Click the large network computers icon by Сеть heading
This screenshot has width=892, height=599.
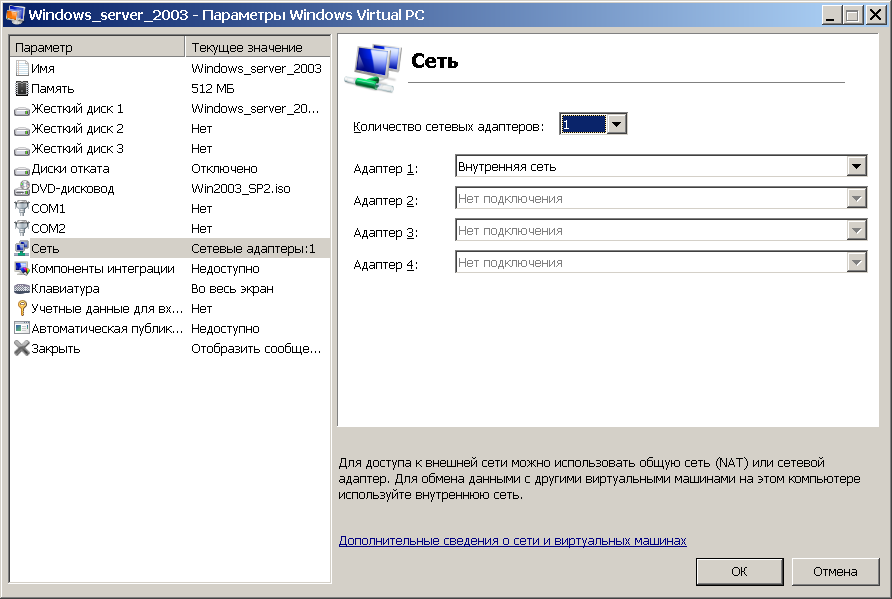click(373, 68)
